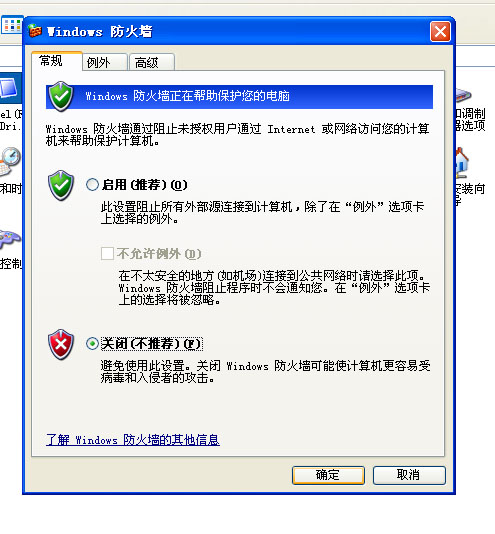This screenshot has width=495, height=534.
Task: Click the green shield in the blue banner
Action: click(61, 96)
